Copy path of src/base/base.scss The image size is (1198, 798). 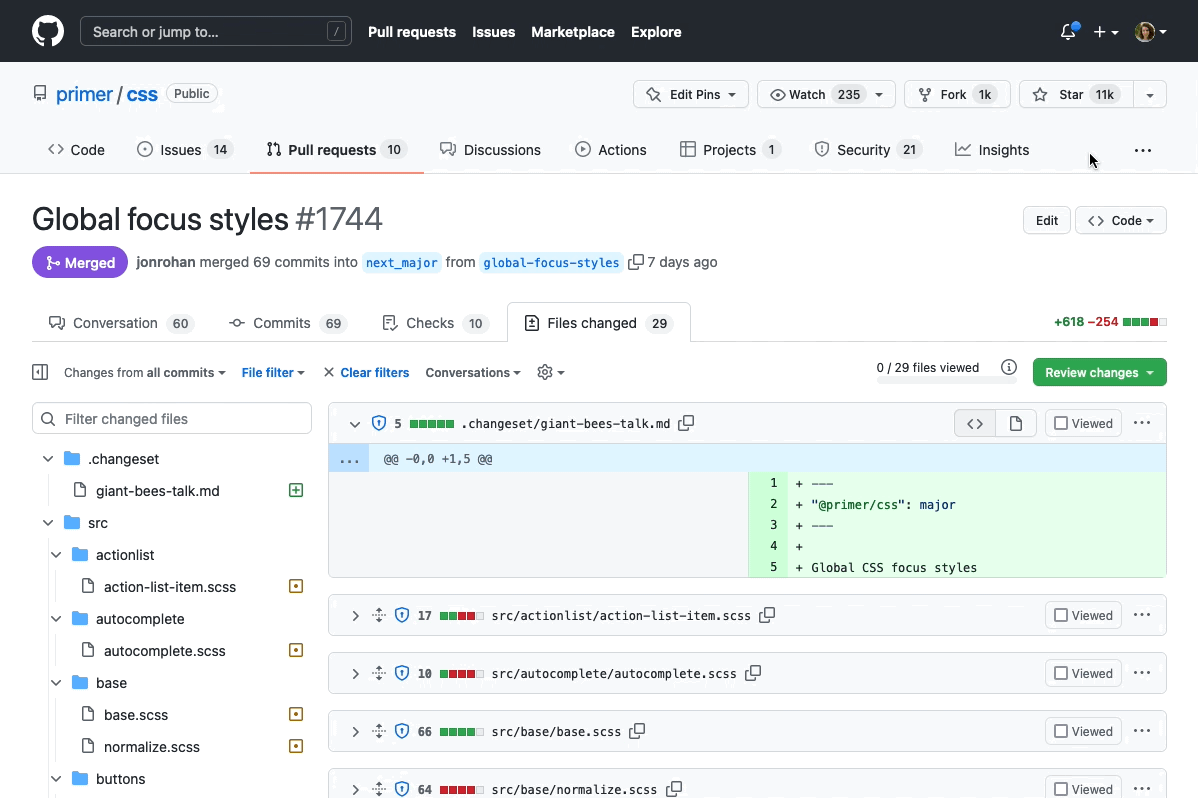coord(637,731)
